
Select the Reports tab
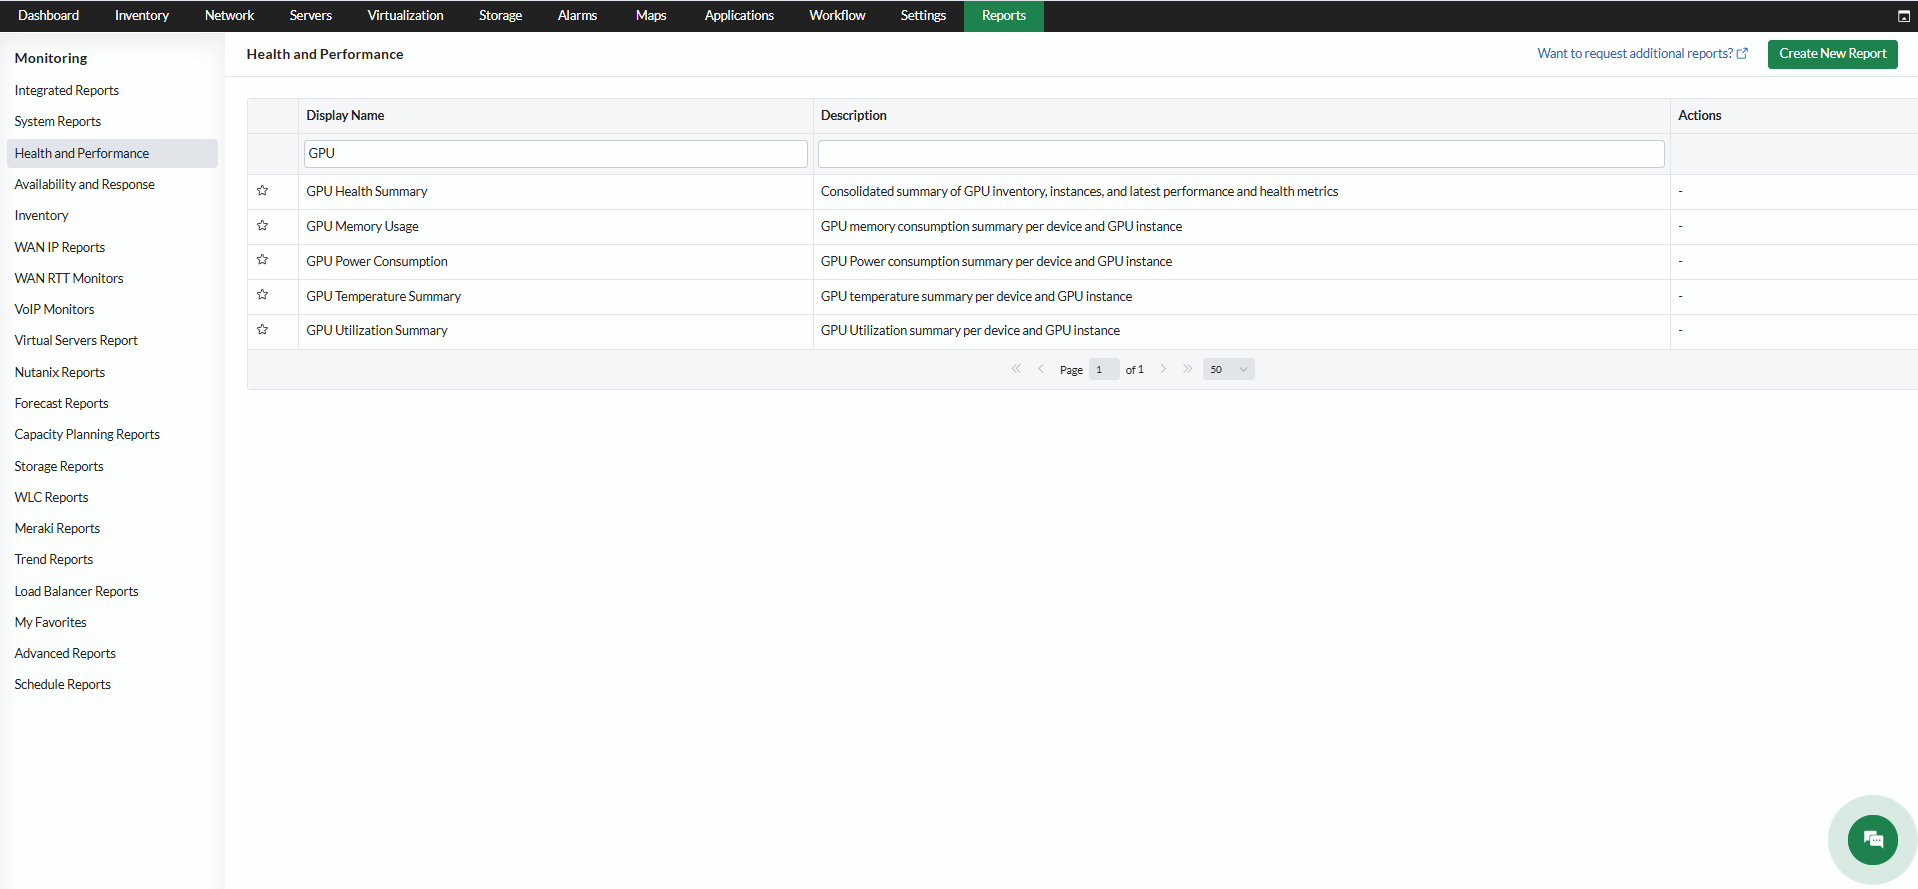1004,16
